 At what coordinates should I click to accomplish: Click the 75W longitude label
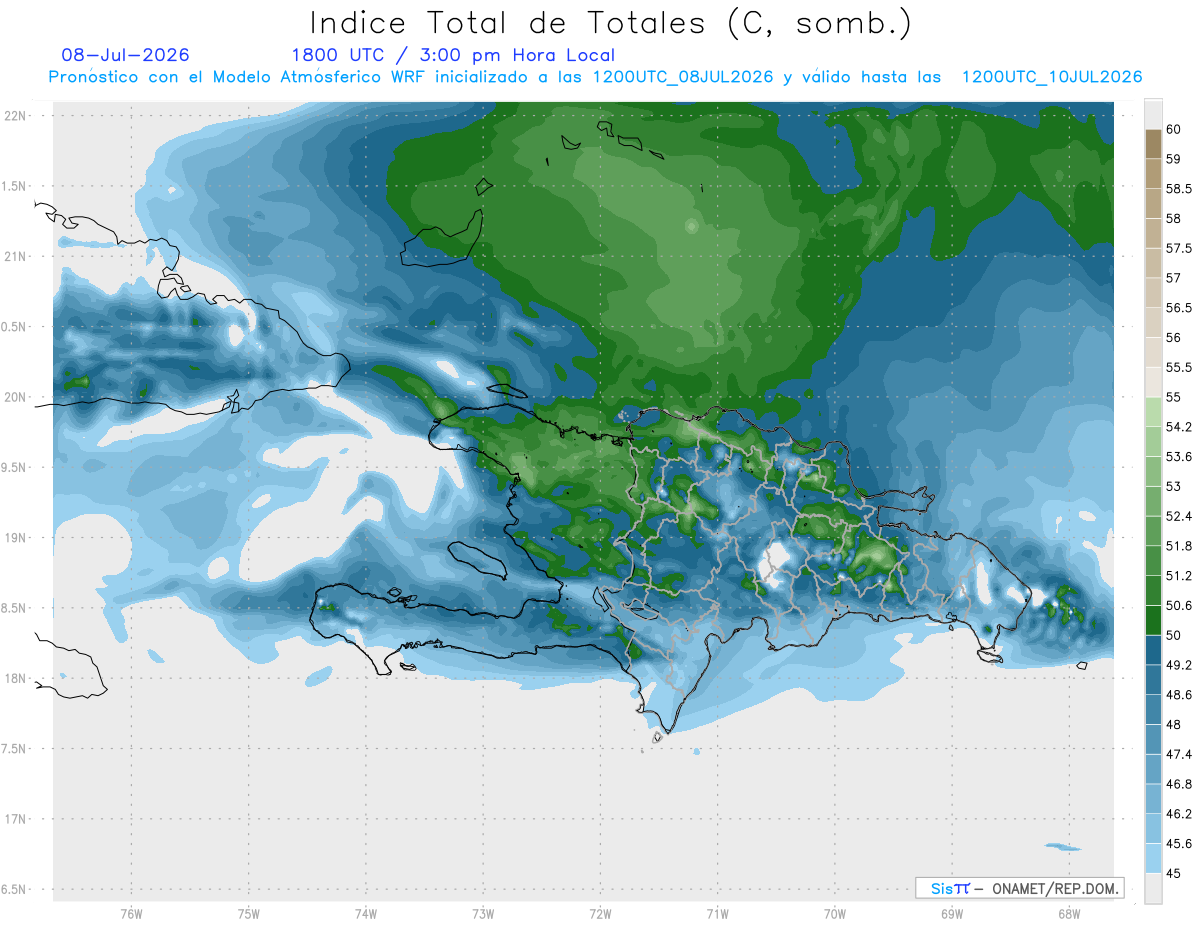click(x=249, y=914)
